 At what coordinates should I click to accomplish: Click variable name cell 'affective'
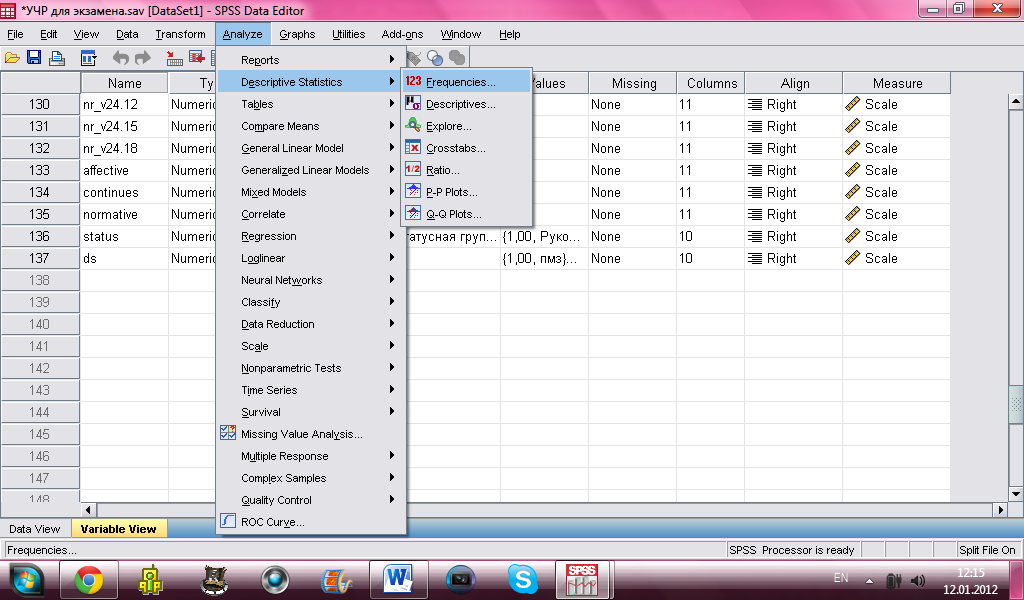(124, 170)
